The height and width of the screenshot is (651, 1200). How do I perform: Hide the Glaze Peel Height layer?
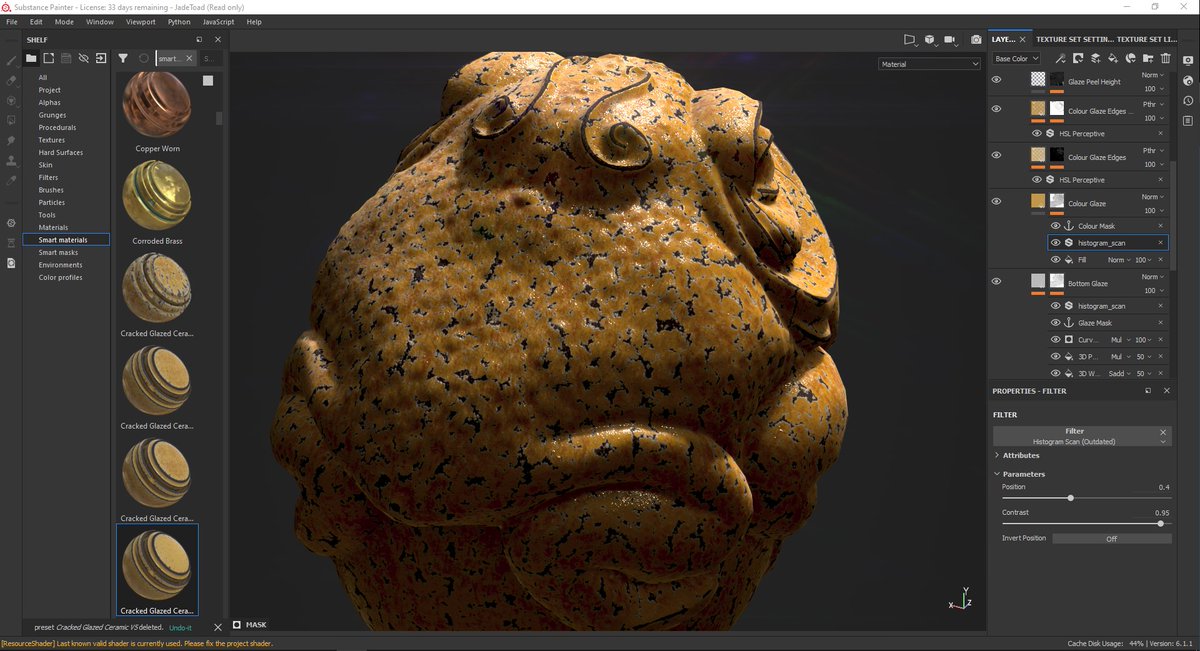[996, 80]
